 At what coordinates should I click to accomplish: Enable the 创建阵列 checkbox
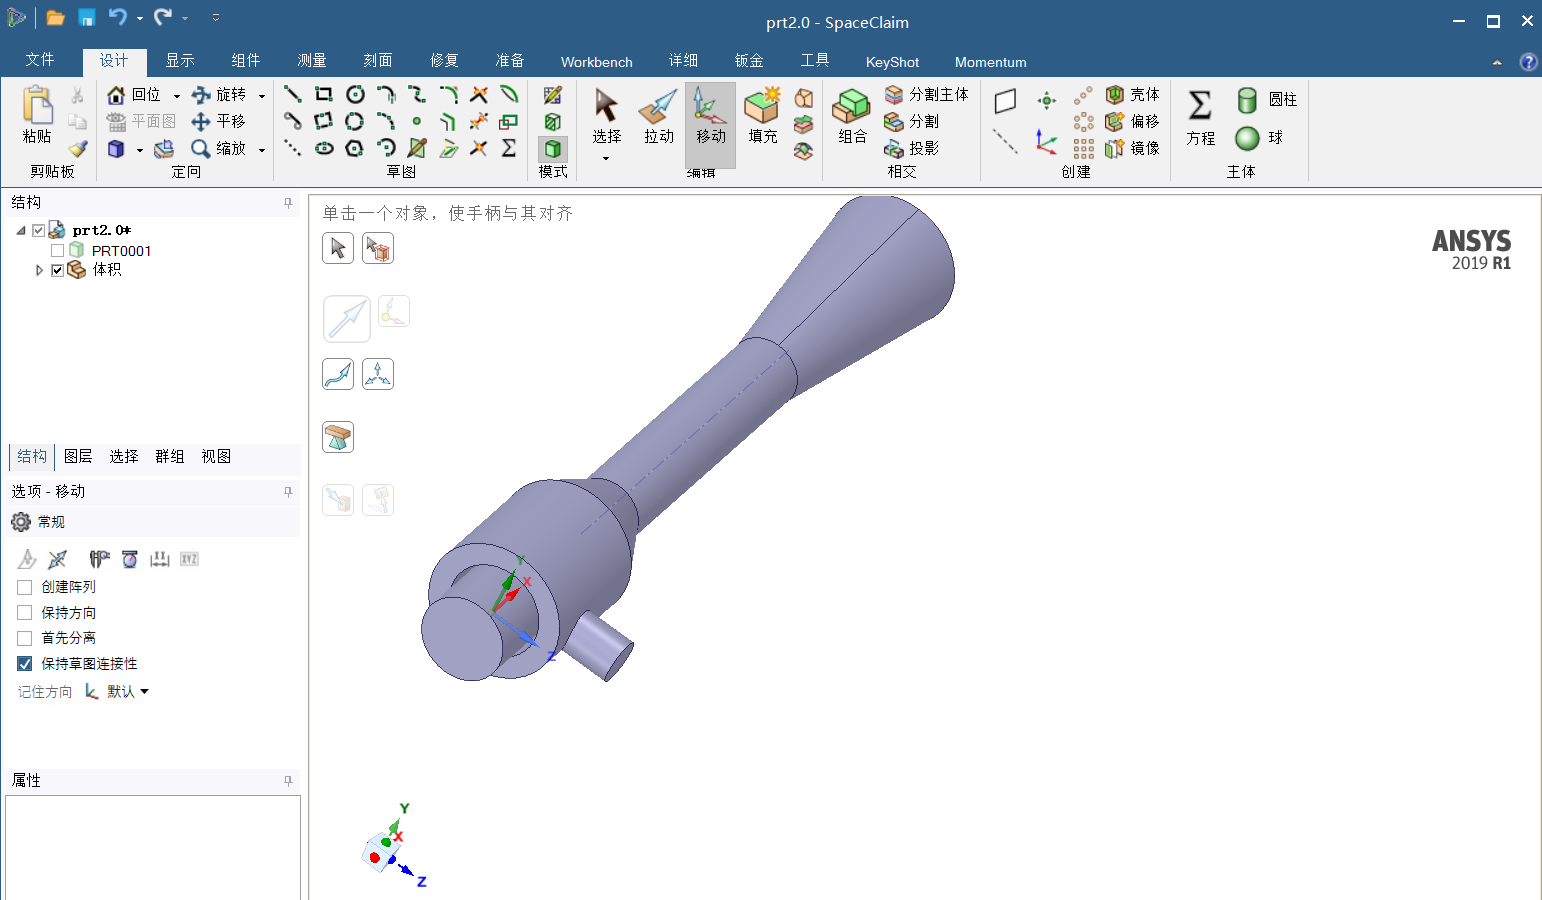(x=25, y=587)
